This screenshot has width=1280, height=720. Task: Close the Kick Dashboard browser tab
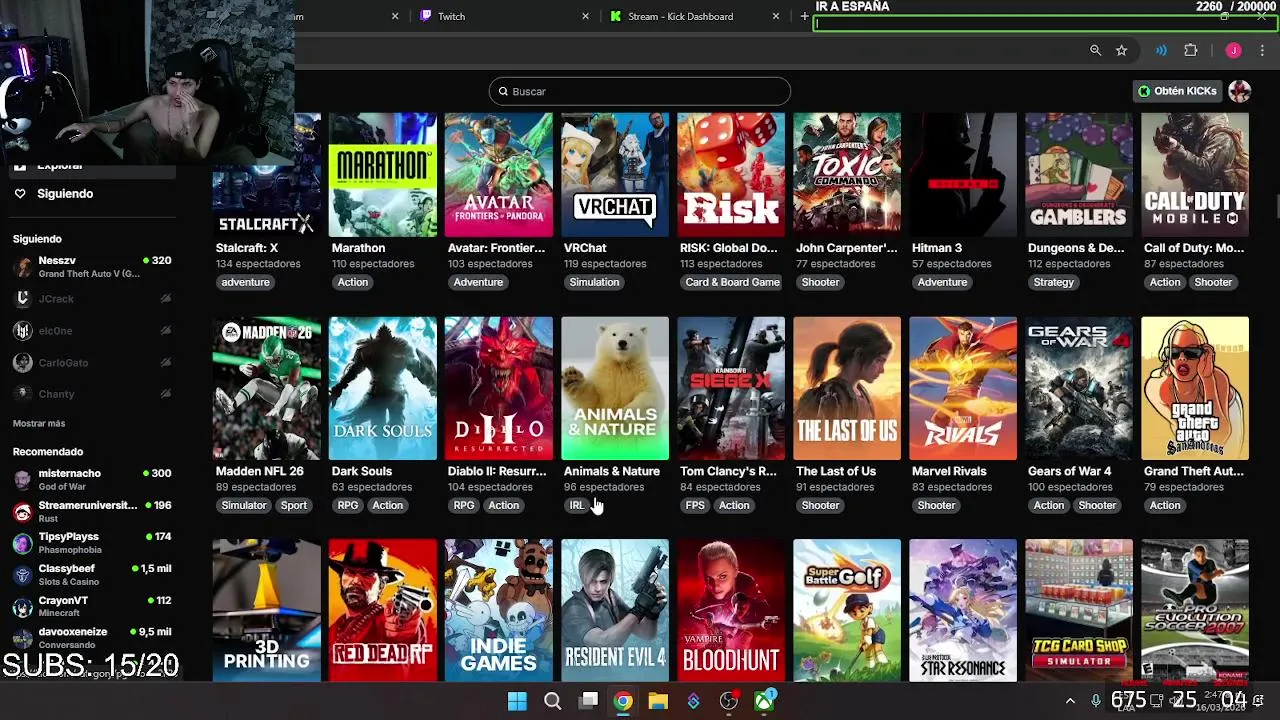775,16
